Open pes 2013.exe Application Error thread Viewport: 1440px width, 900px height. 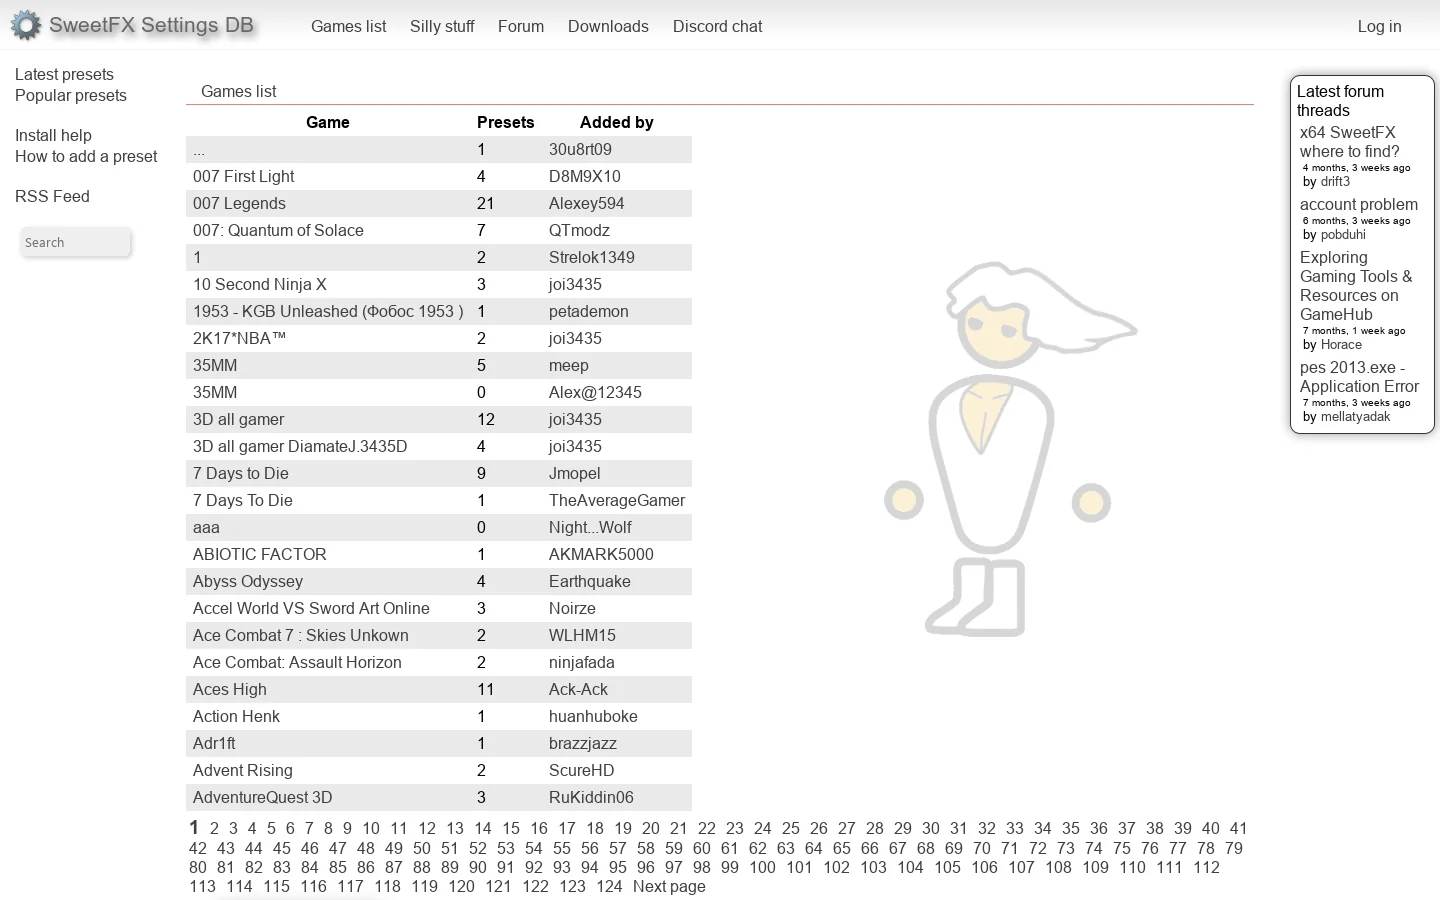click(1359, 376)
